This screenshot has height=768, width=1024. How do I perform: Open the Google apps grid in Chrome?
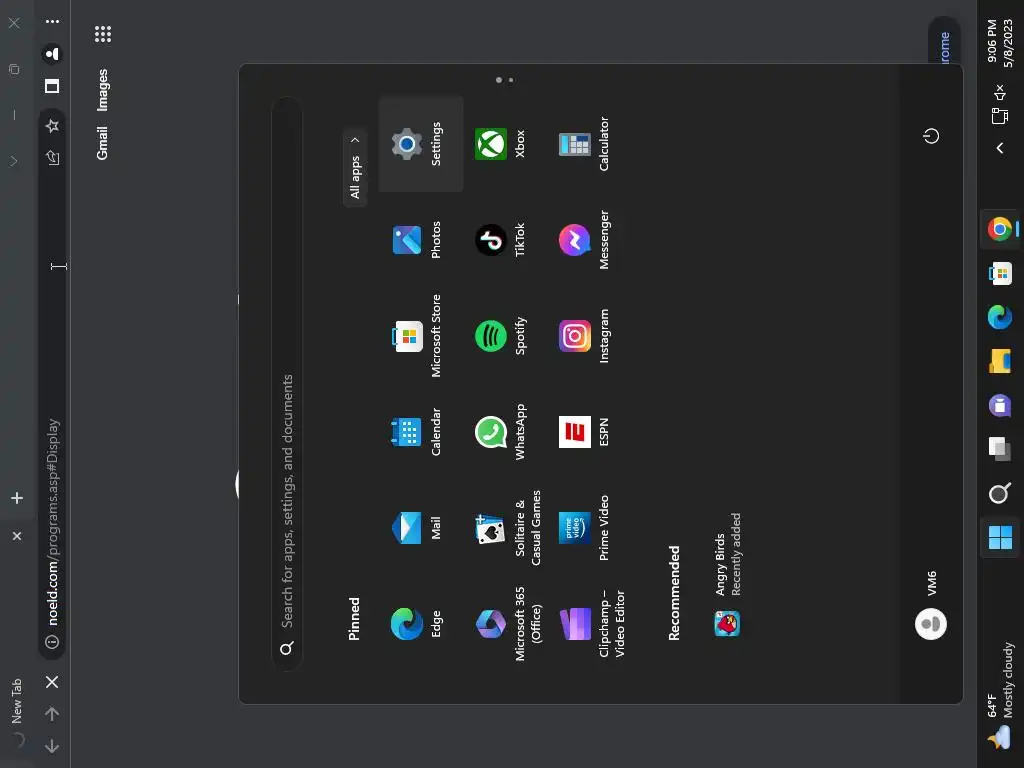[x=103, y=34]
